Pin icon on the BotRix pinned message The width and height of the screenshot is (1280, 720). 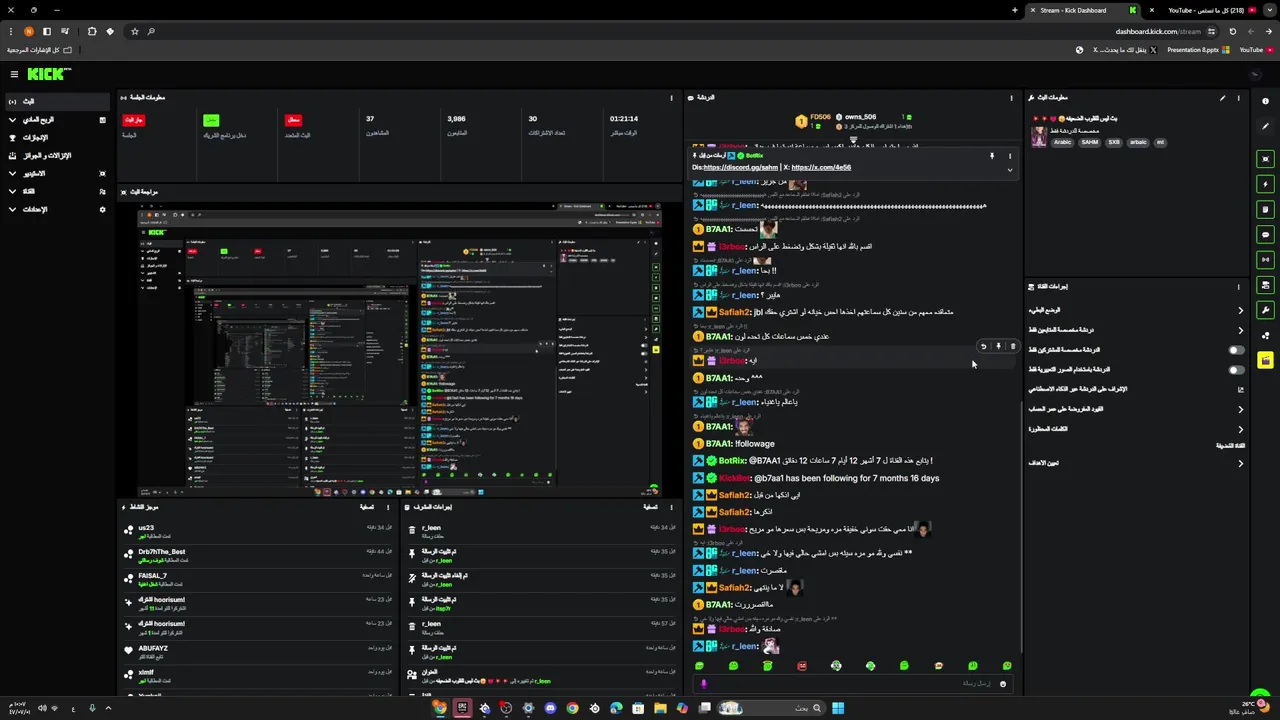(x=992, y=156)
